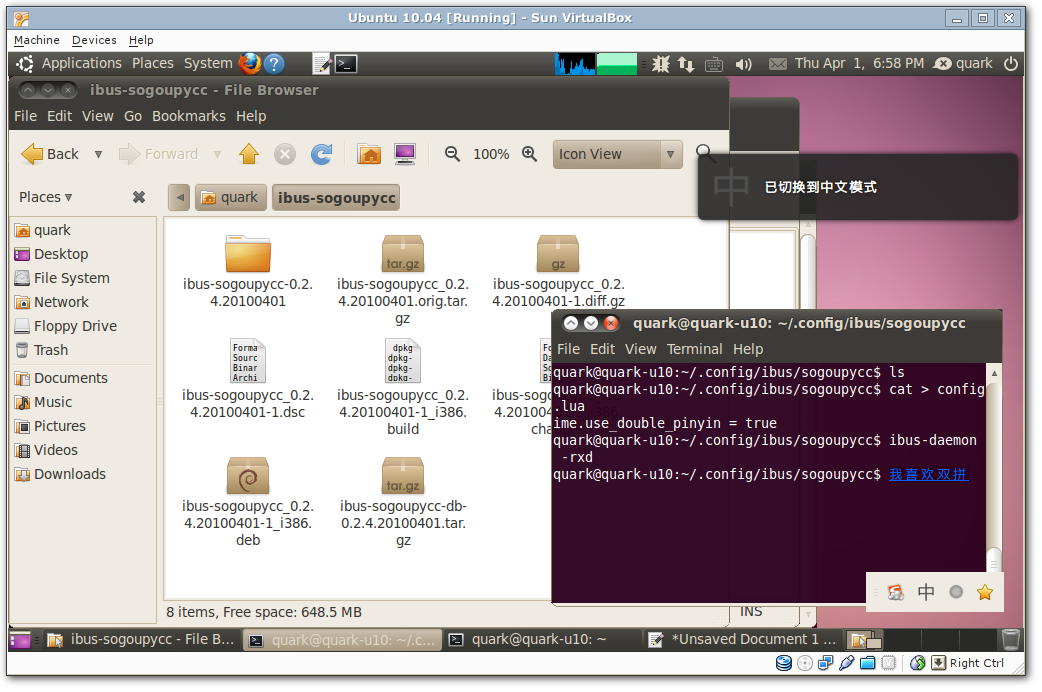Show desktop using bottom panel button

21,640
